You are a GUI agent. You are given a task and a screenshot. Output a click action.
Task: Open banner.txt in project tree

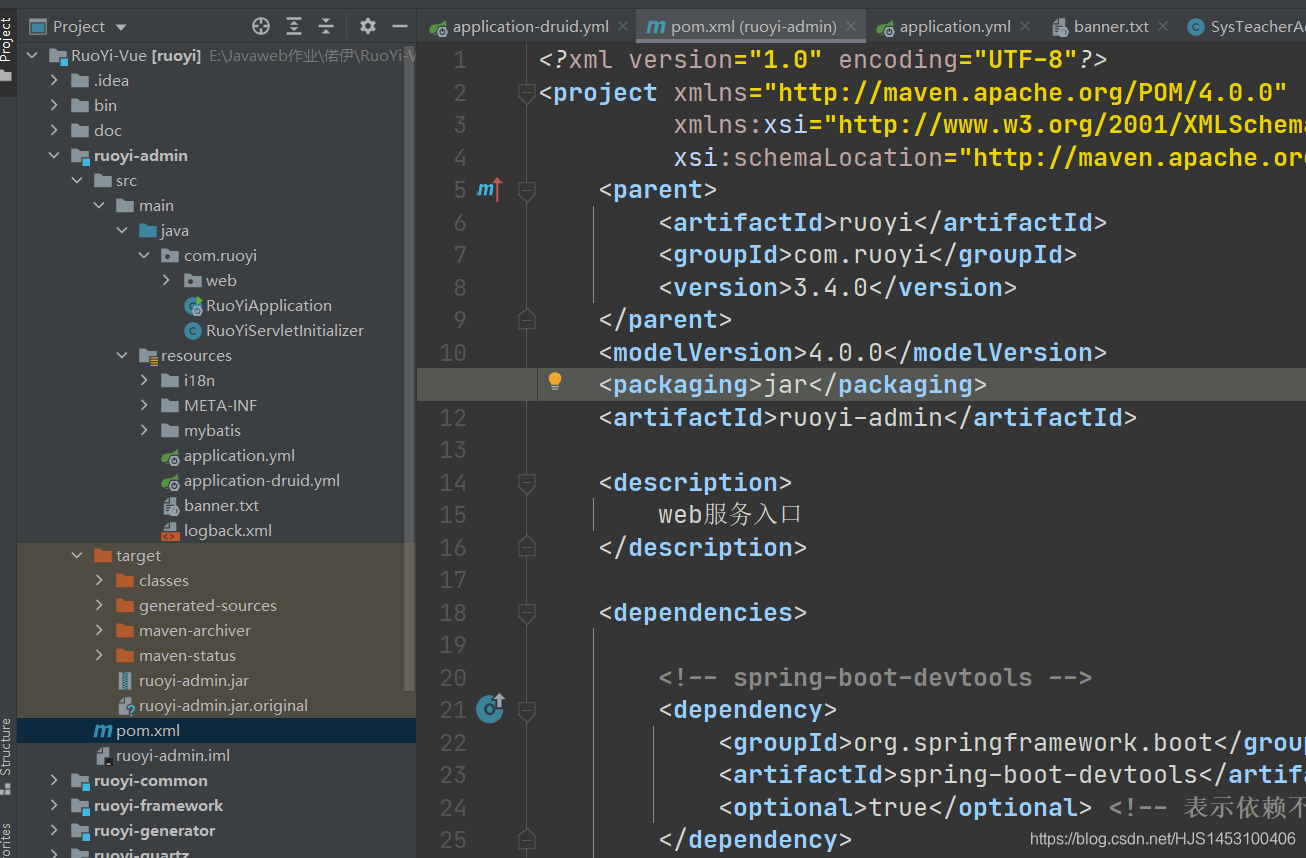pyautogui.click(x=210, y=505)
